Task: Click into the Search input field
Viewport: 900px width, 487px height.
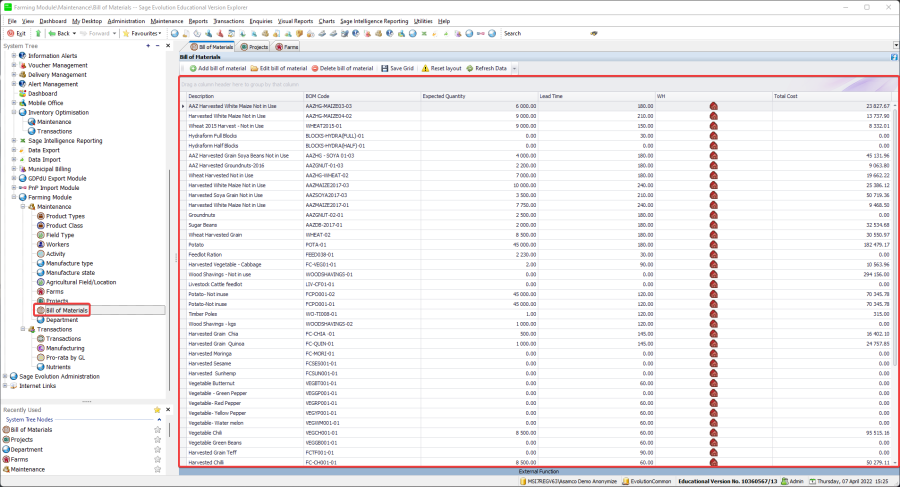Action: click(x=555, y=33)
